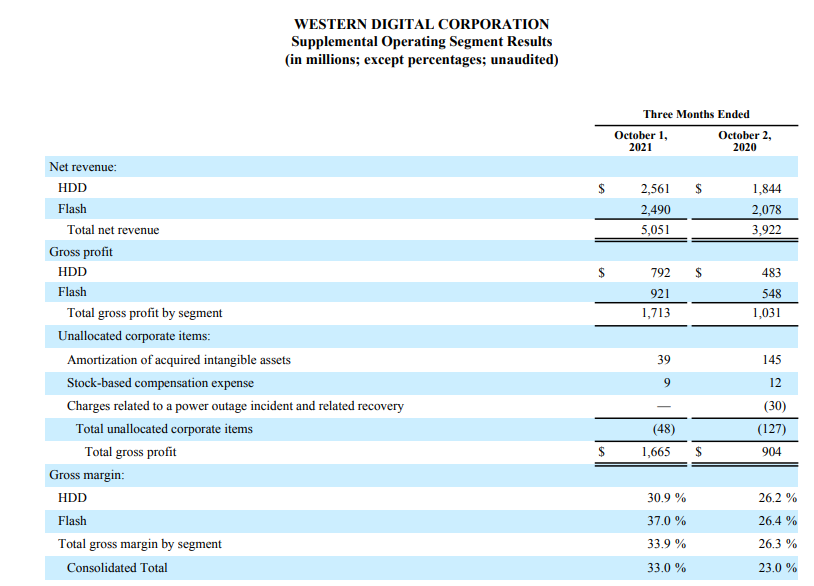814x586 pixels.
Task: Click the "Total gross profit" label
Action: [130, 452]
